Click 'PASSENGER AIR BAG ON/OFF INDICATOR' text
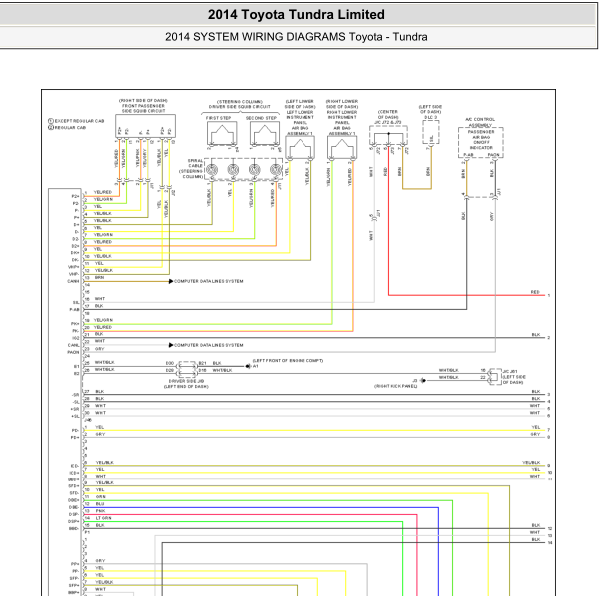The height and width of the screenshot is (596, 599). pyautogui.click(x=481, y=139)
